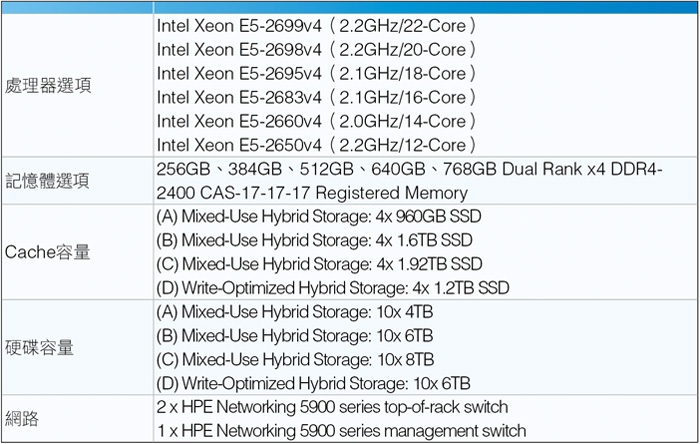Select Write-Optimized cache option 4x 1.2TB SSD
The height and width of the screenshot is (444, 700).
click(333, 288)
